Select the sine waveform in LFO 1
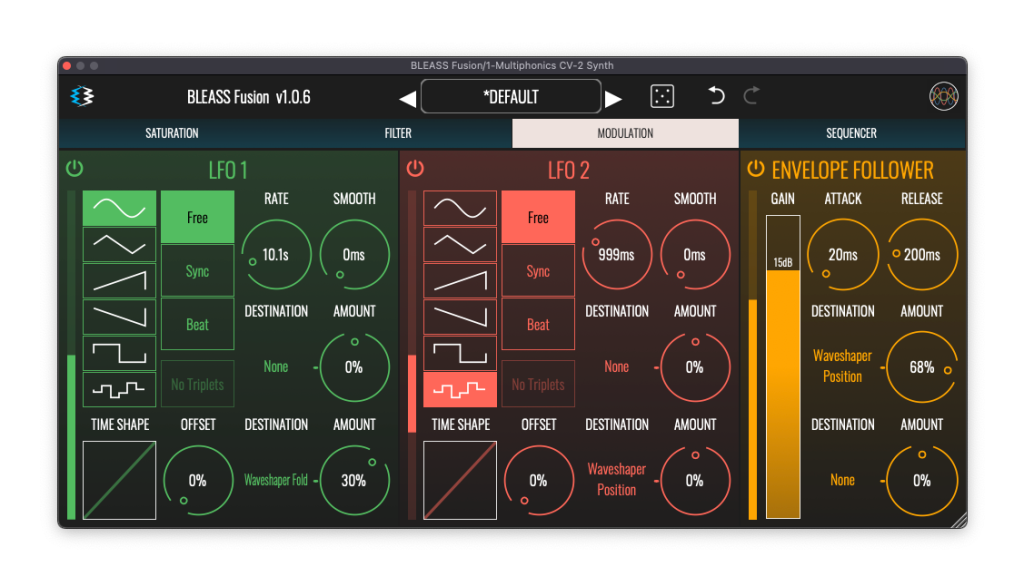Screen dimensions: 1024x586 119,208
